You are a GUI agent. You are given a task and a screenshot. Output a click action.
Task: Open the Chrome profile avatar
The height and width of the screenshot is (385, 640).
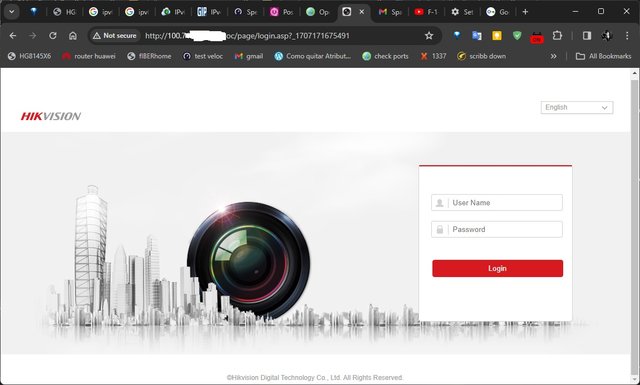tap(607, 36)
